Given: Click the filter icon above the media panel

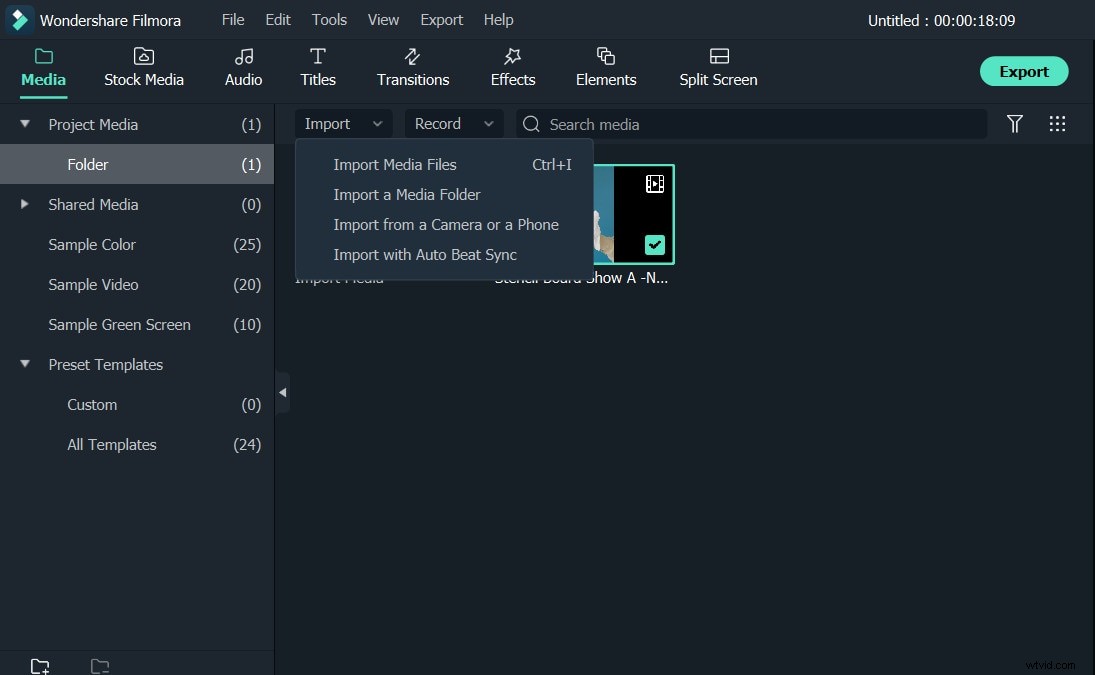Looking at the screenshot, I should tap(1015, 123).
